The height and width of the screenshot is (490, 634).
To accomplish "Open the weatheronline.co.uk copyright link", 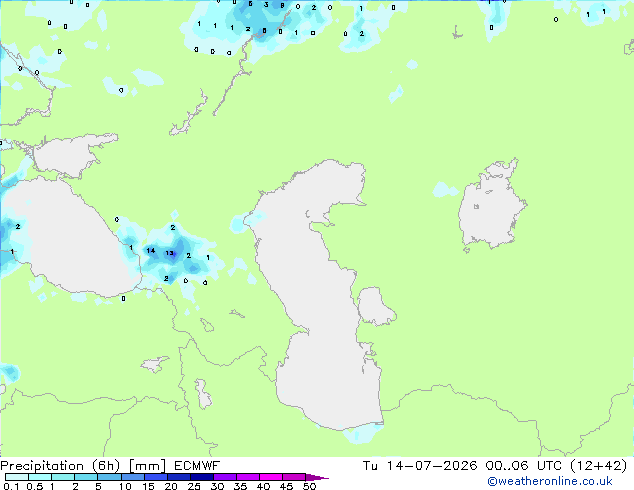I will point(550,481).
